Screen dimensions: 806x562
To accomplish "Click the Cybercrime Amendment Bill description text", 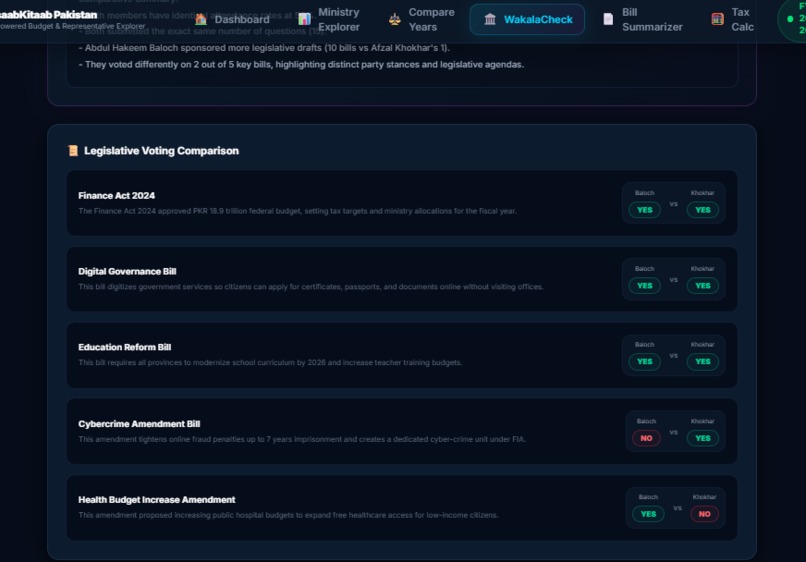I will (302, 439).
